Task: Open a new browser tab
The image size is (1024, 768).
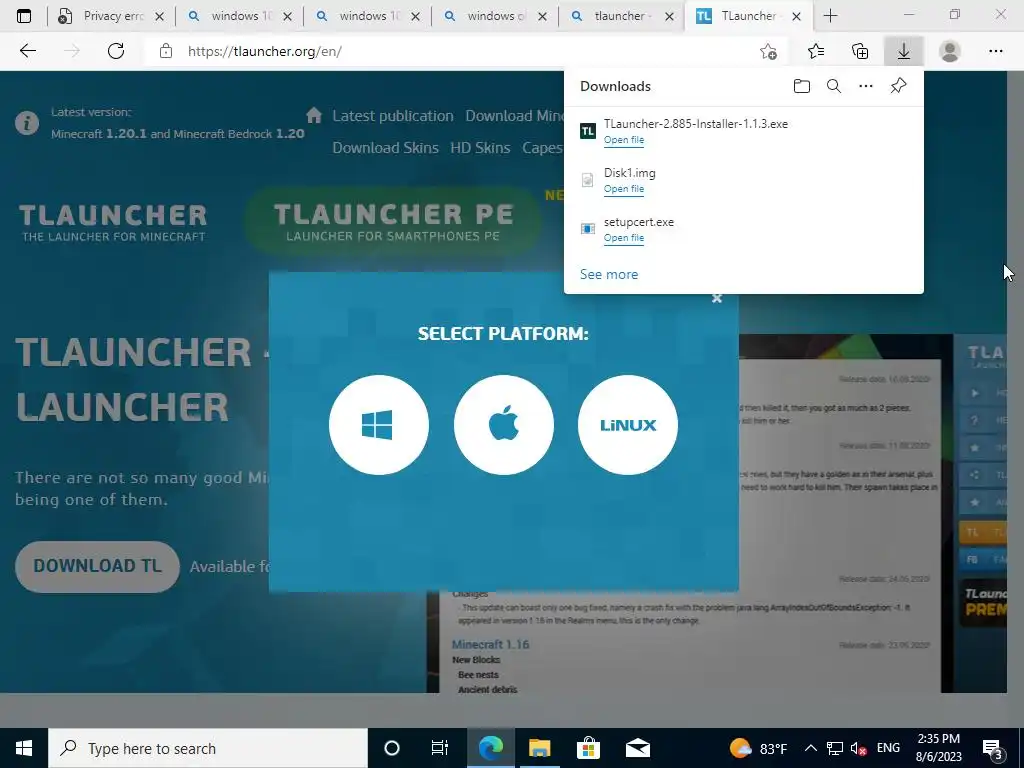Action: point(831,16)
